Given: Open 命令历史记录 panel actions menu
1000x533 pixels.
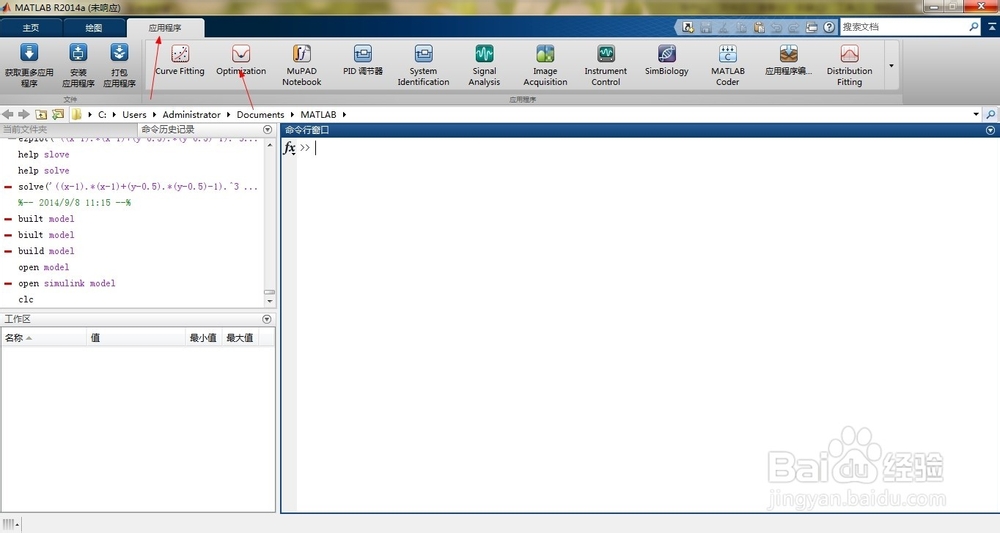Looking at the screenshot, I should click(267, 129).
